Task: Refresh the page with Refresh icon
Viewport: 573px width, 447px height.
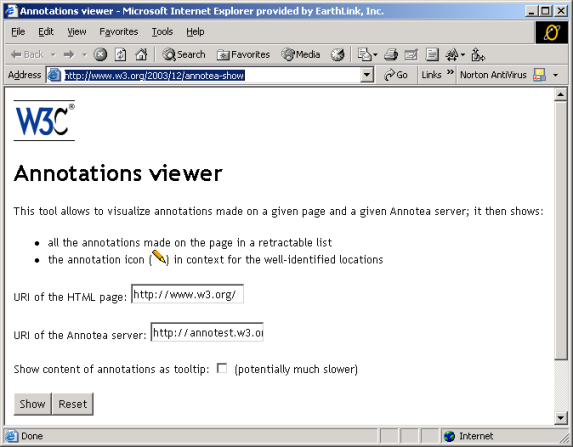Action: [121, 55]
